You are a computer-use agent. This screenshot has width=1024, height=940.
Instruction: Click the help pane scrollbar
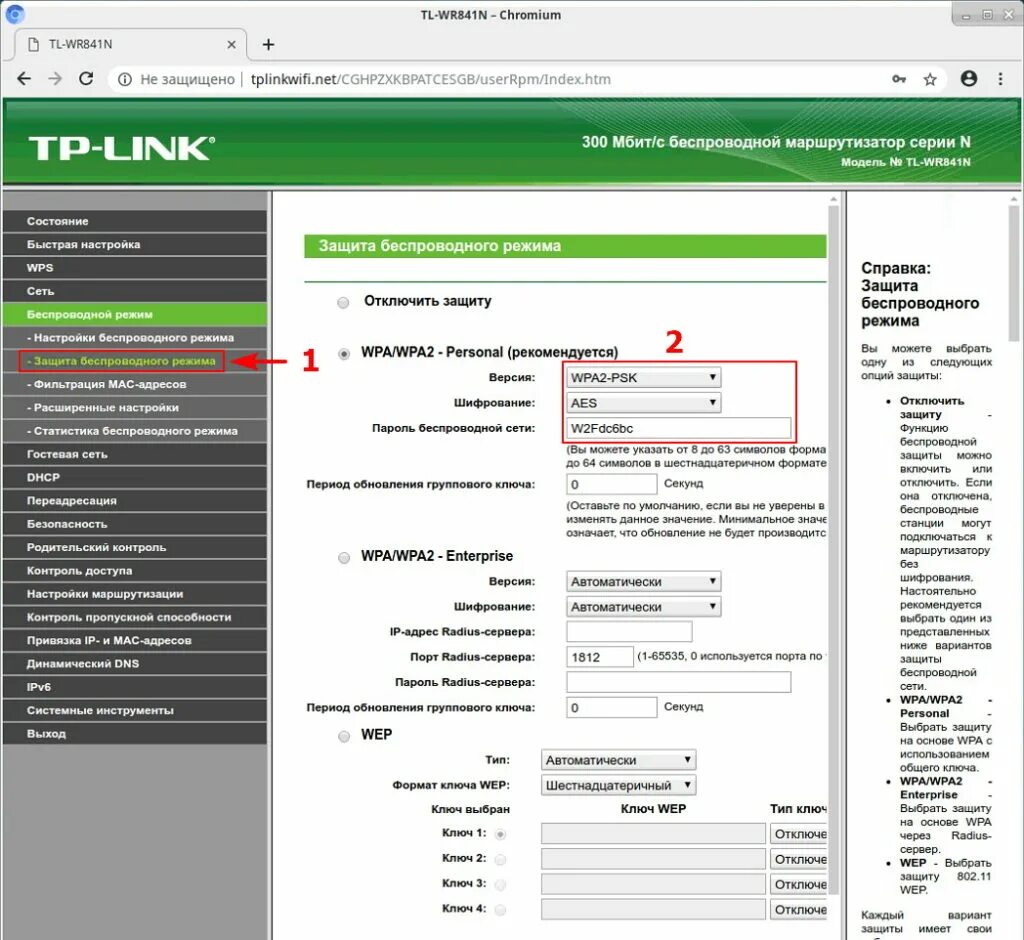(1014, 274)
